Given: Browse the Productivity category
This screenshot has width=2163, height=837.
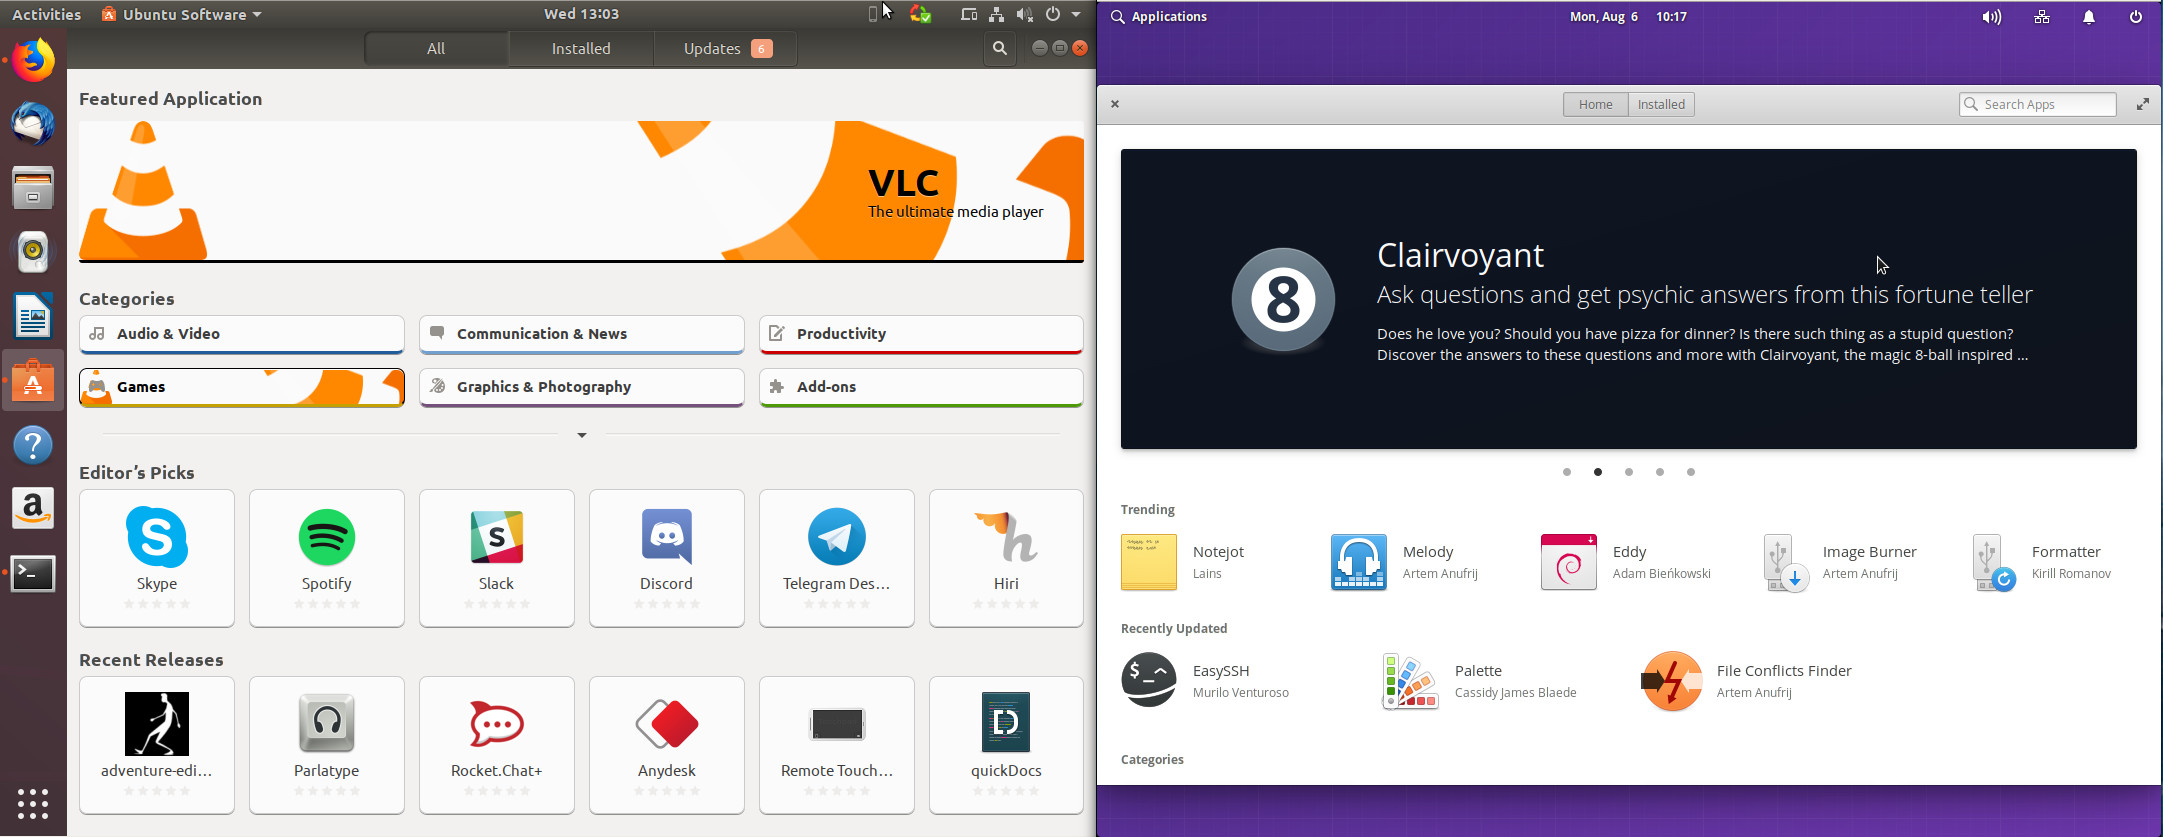Looking at the screenshot, I should [921, 334].
